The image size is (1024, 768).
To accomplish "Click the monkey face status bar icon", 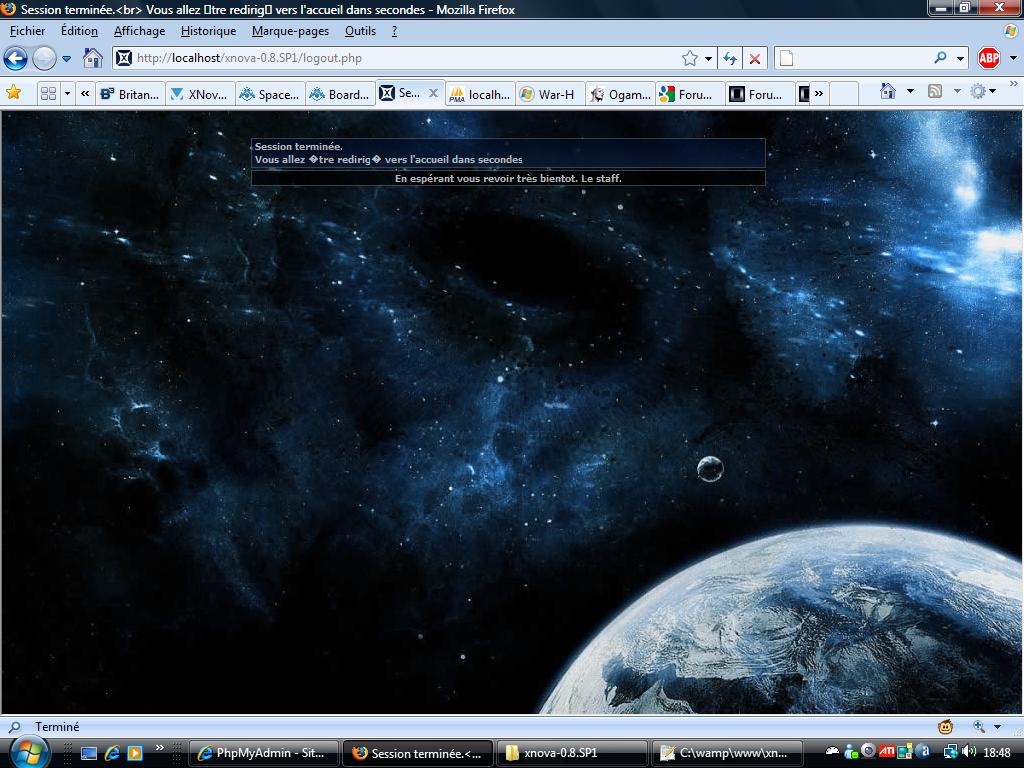I will [945, 727].
